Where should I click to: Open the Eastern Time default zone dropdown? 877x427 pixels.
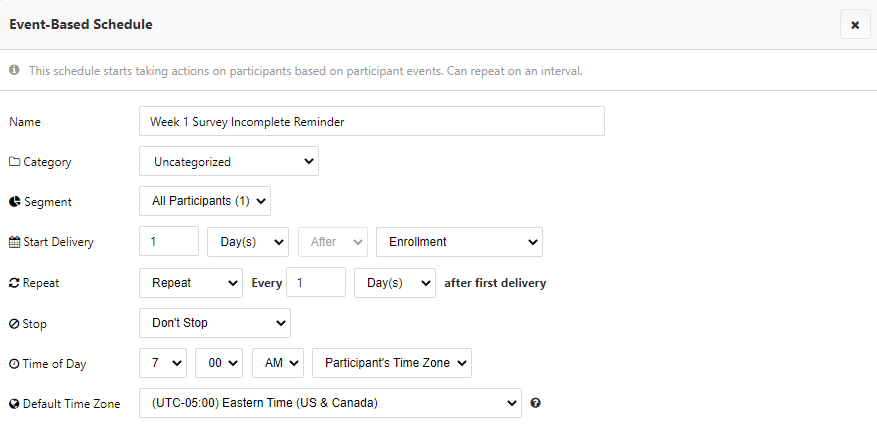(x=330, y=403)
